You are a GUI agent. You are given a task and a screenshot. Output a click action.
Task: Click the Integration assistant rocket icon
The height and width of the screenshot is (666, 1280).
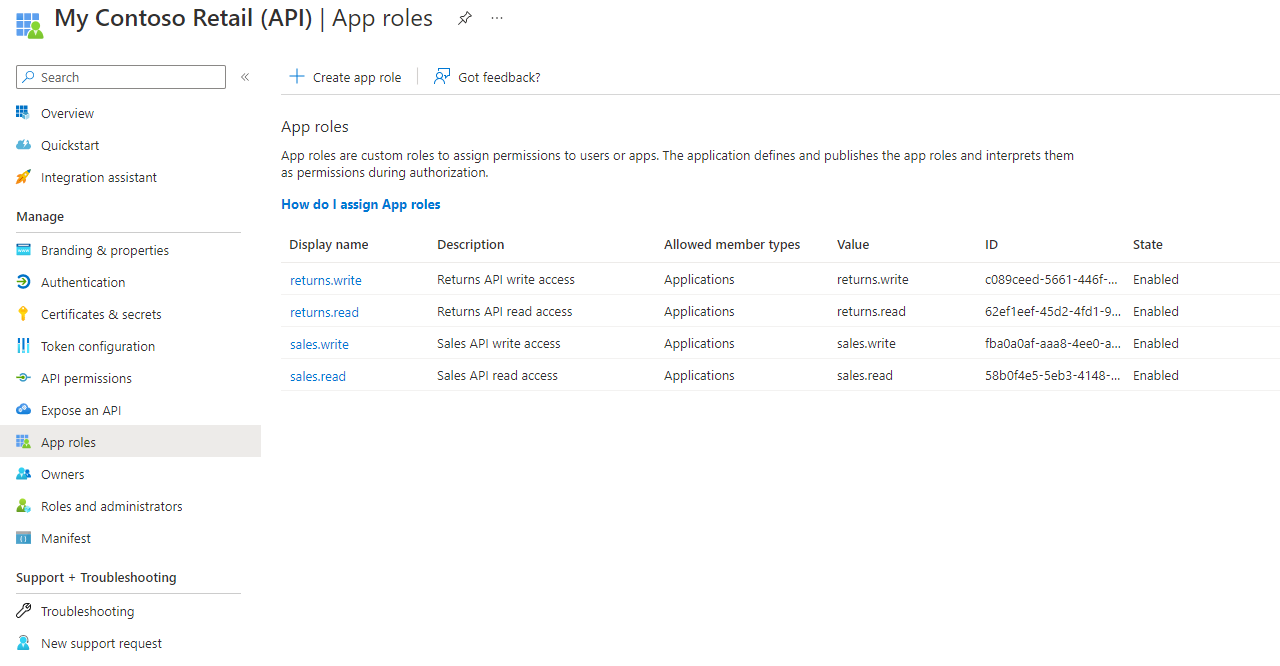[x=23, y=177]
